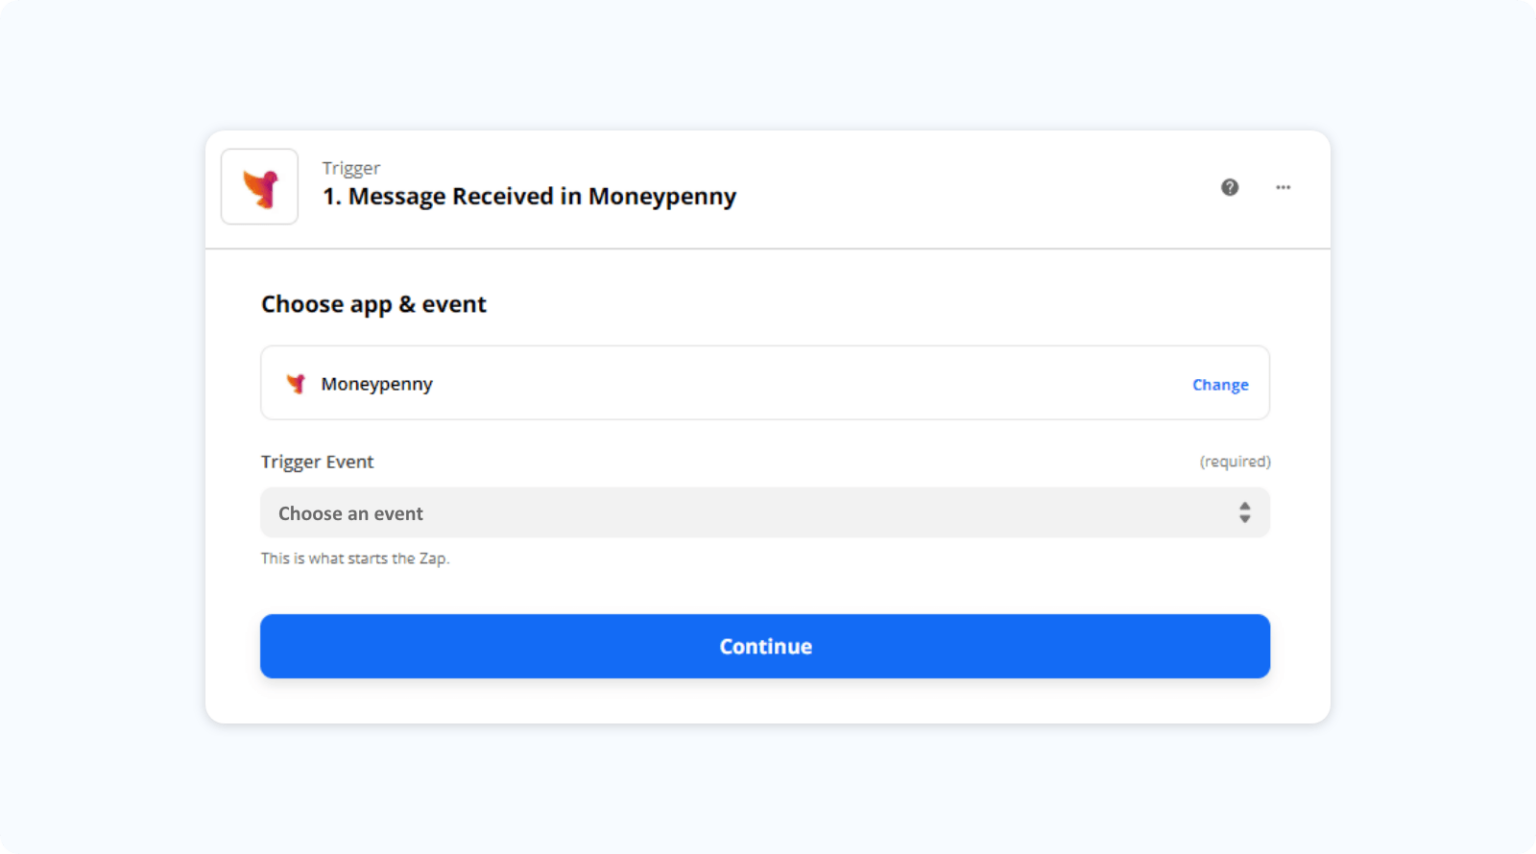Click the Moneypenny app icon in the app selector

click(x=295, y=383)
